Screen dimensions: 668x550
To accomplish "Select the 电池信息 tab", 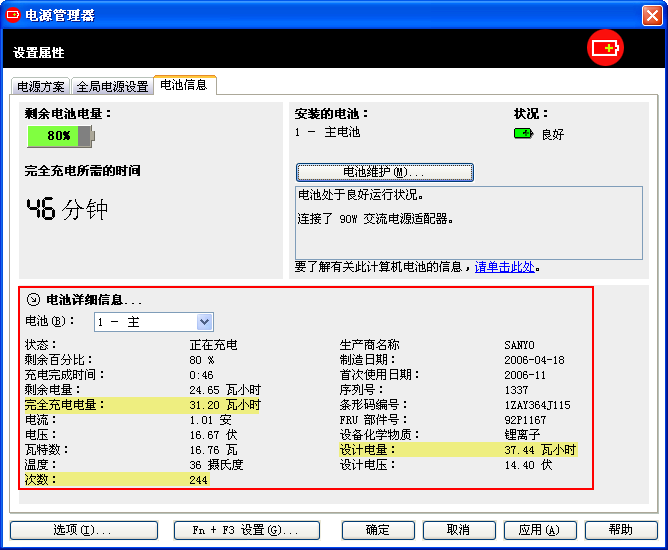I will 184,85.
